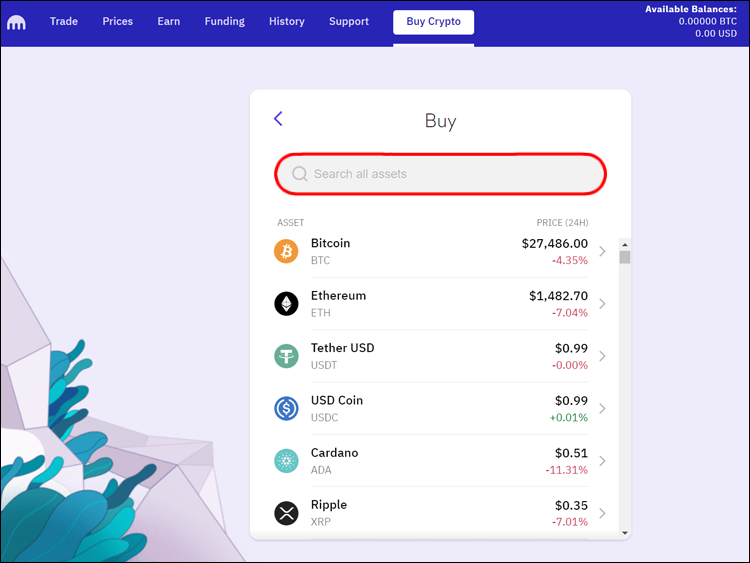The height and width of the screenshot is (563, 750).
Task: Click the Buy Crypto button
Action: click(x=433, y=22)
